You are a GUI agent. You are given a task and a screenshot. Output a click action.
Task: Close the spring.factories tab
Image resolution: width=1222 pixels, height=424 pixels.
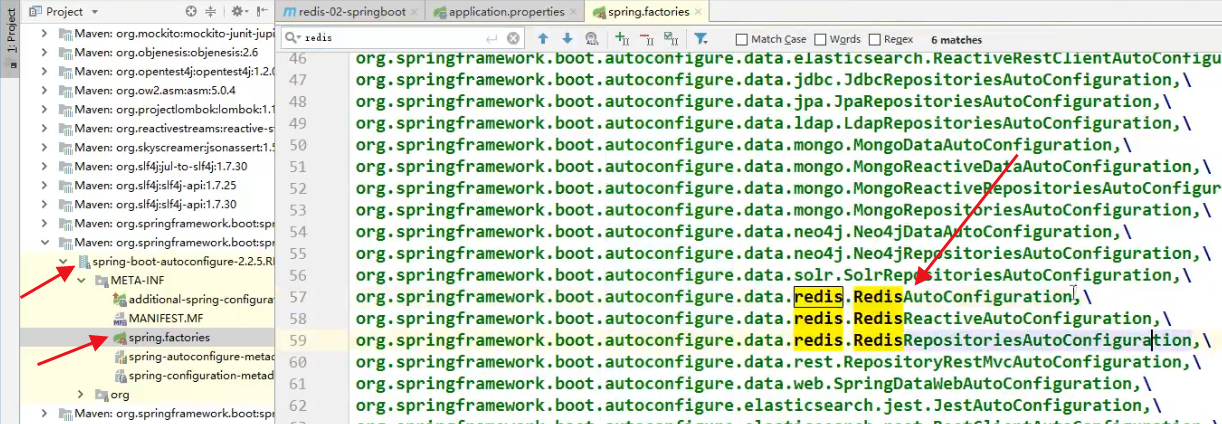(x=700, y=12)
